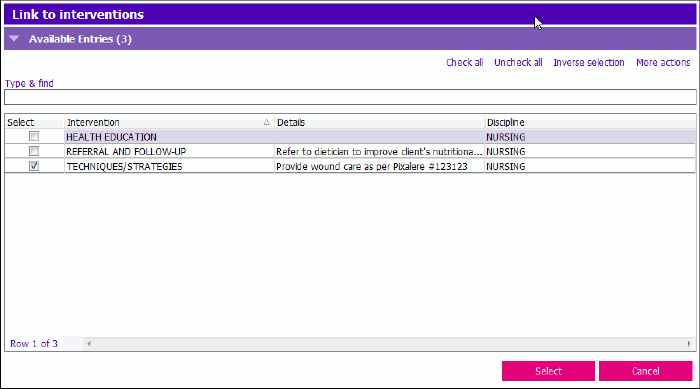Select the HEALTH EDUCATION row text

point(111,137)
